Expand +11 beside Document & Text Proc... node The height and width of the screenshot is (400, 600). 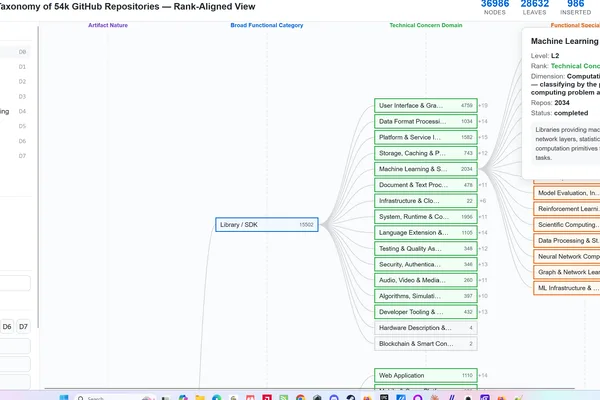[483, 185]
